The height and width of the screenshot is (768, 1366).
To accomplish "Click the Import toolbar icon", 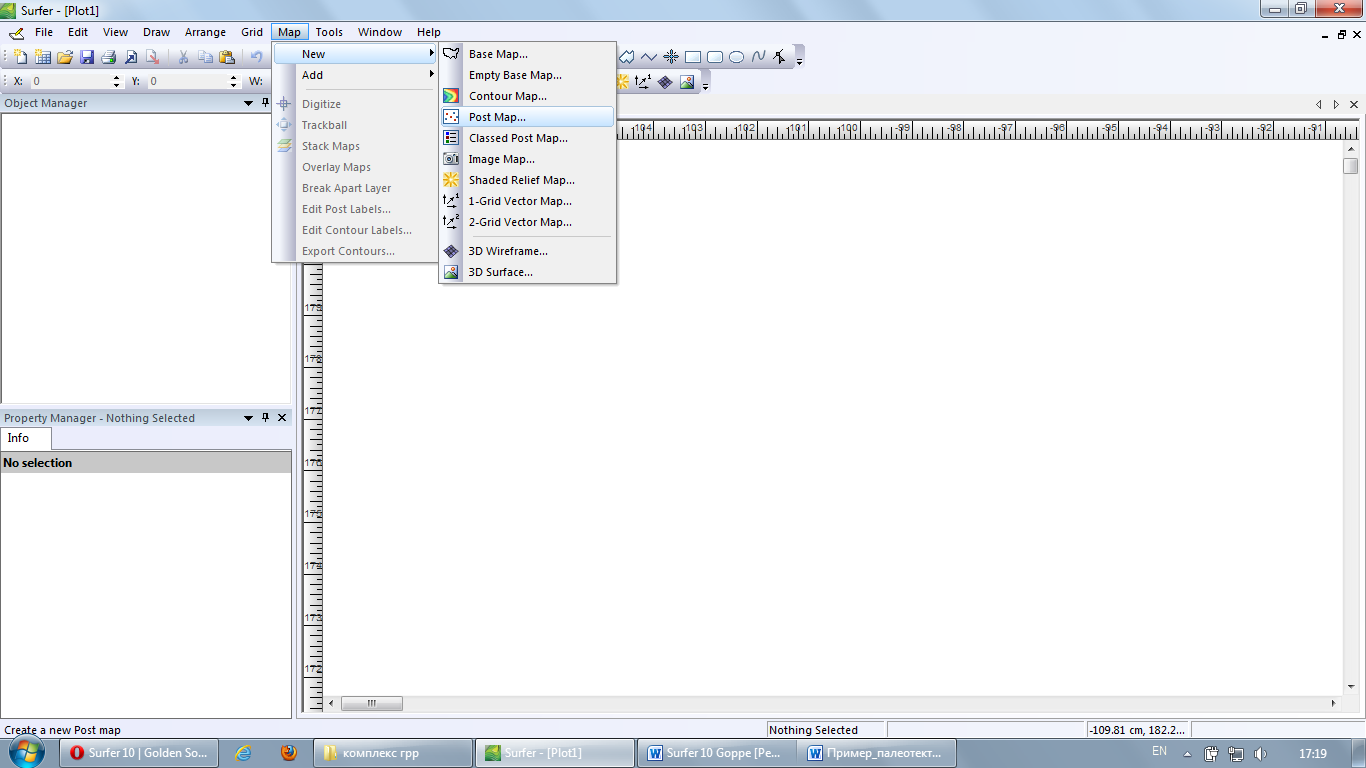I will coord(131,57).
